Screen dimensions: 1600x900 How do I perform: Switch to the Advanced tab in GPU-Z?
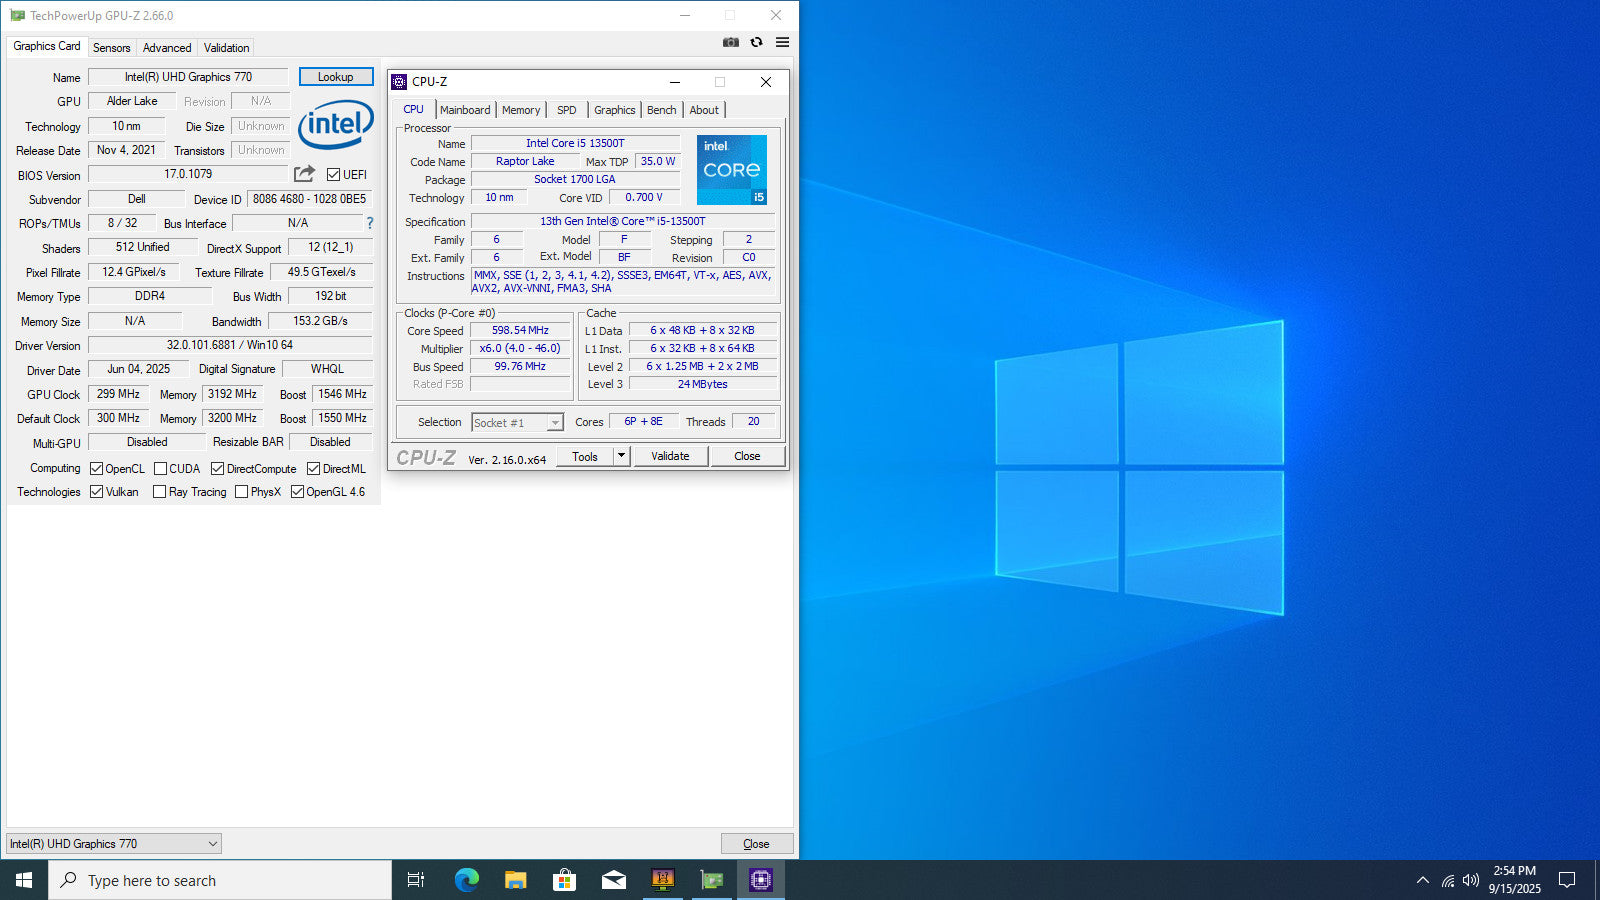(x=166, y=47)
